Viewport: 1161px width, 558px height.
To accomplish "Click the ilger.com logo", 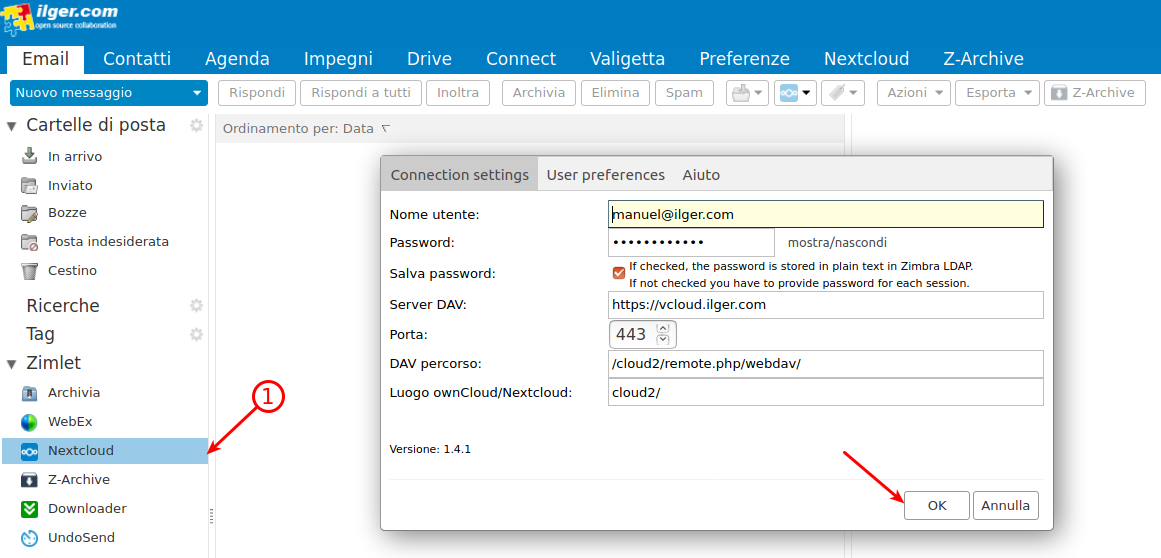I will [x=60, y=18].
